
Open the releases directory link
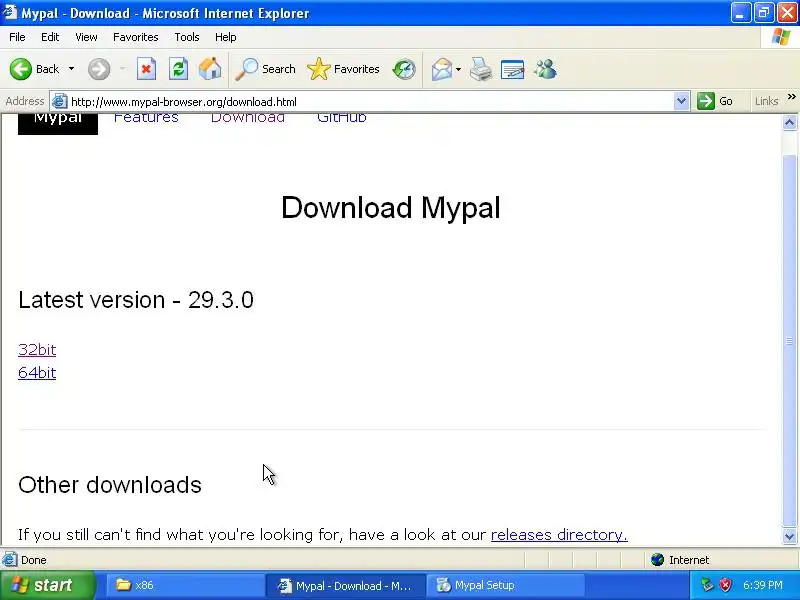click(559, 535)
